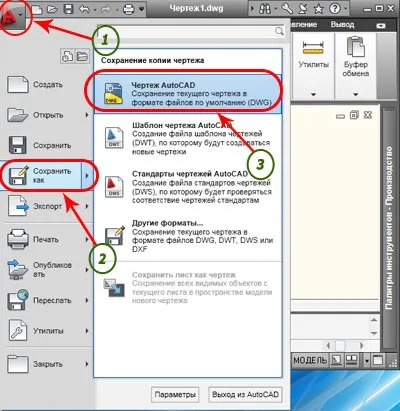This screenshot has width=400, height=411.
Task: Expand Буфер обмена panel dropdown arrow
Action: pos(356,94)
